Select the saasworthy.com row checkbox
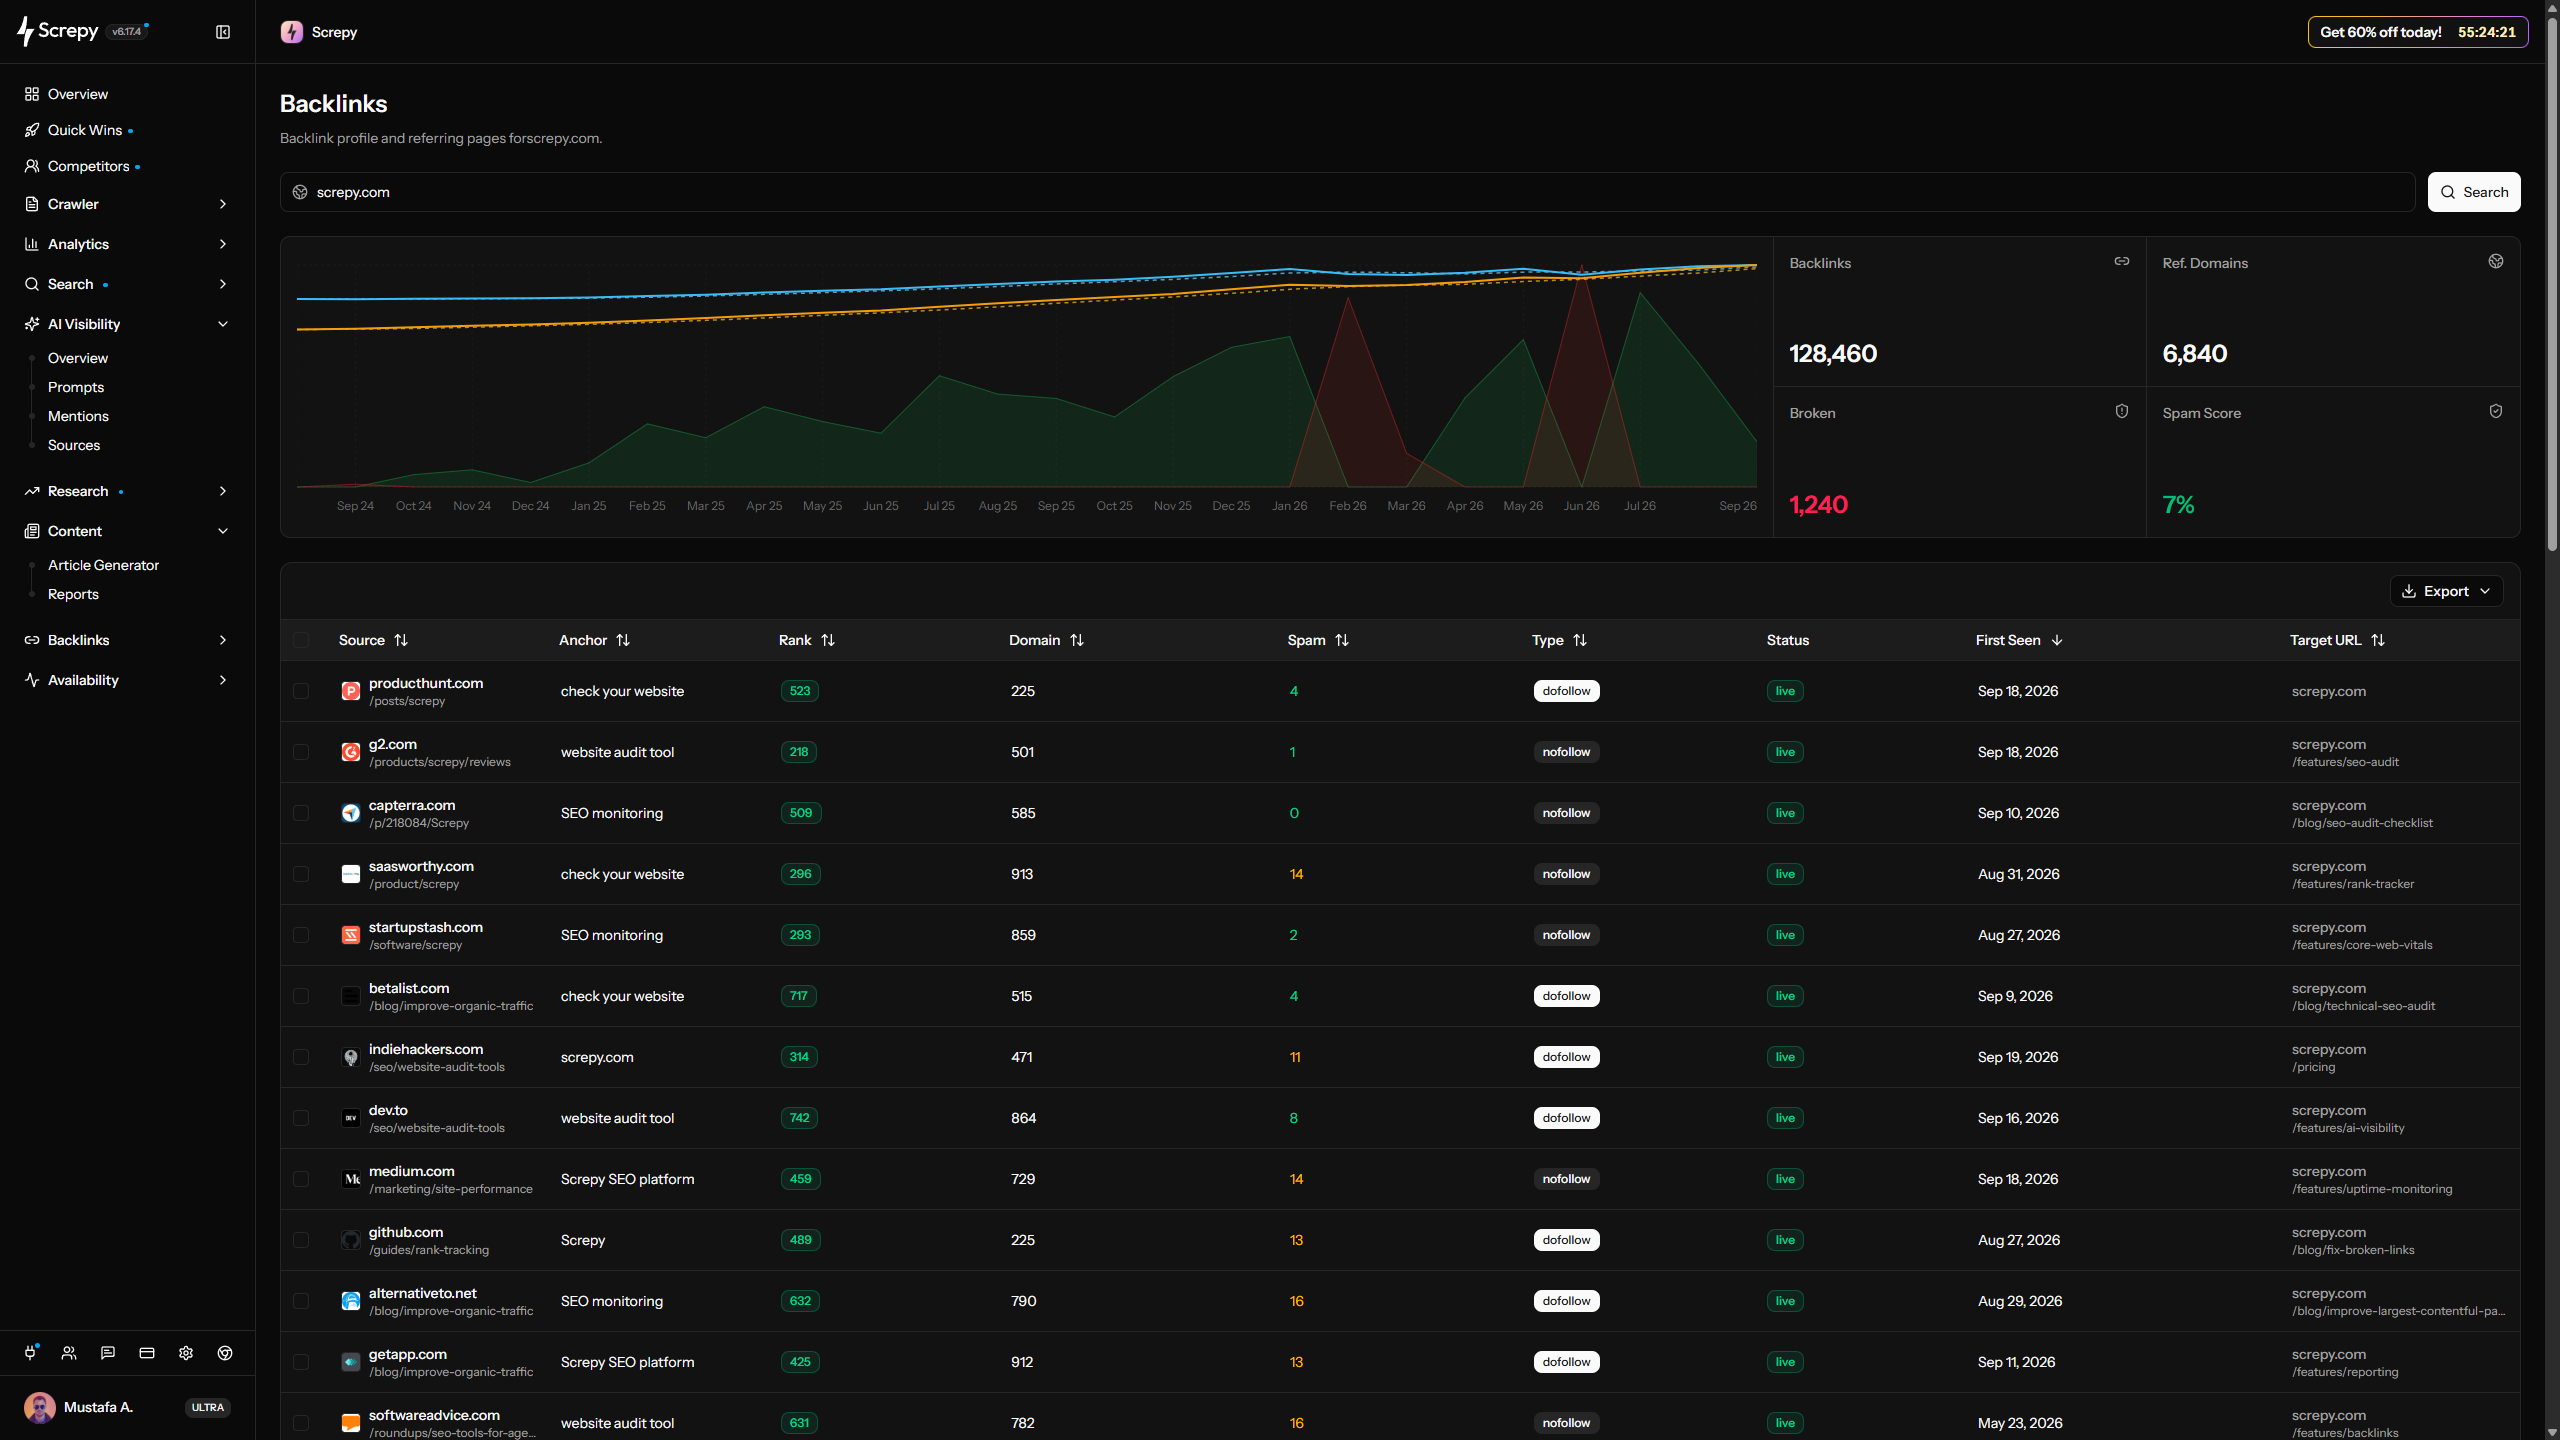2560x1440 pixels. [301, 874]
